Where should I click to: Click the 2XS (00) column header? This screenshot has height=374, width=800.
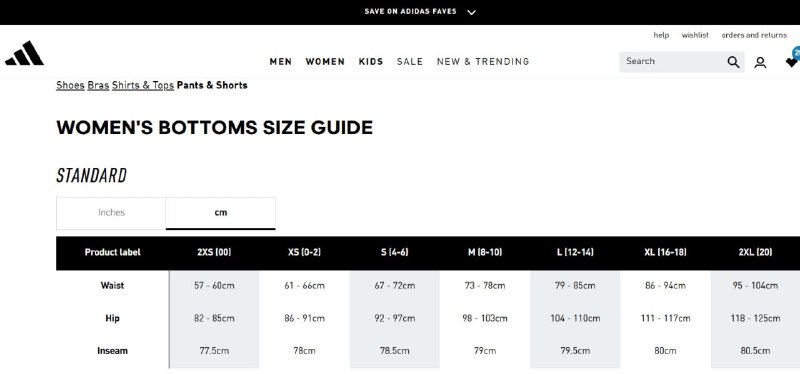click(214, 253)
